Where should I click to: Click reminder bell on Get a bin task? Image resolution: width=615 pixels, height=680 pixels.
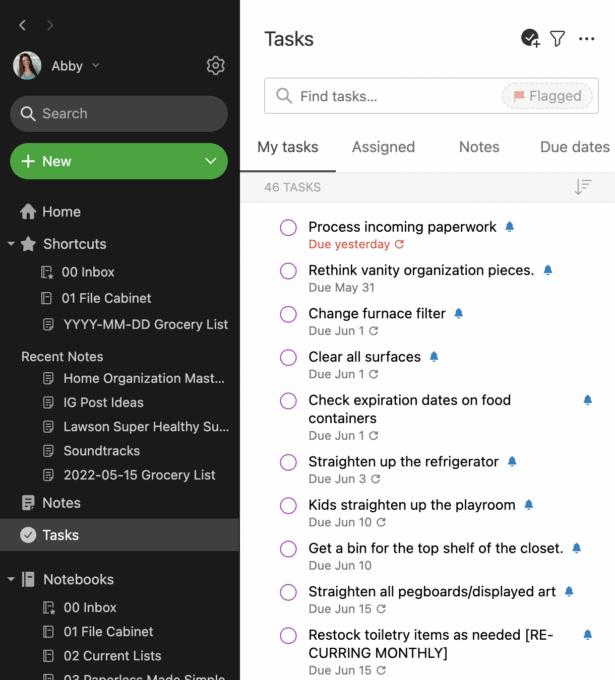(576, 548)
